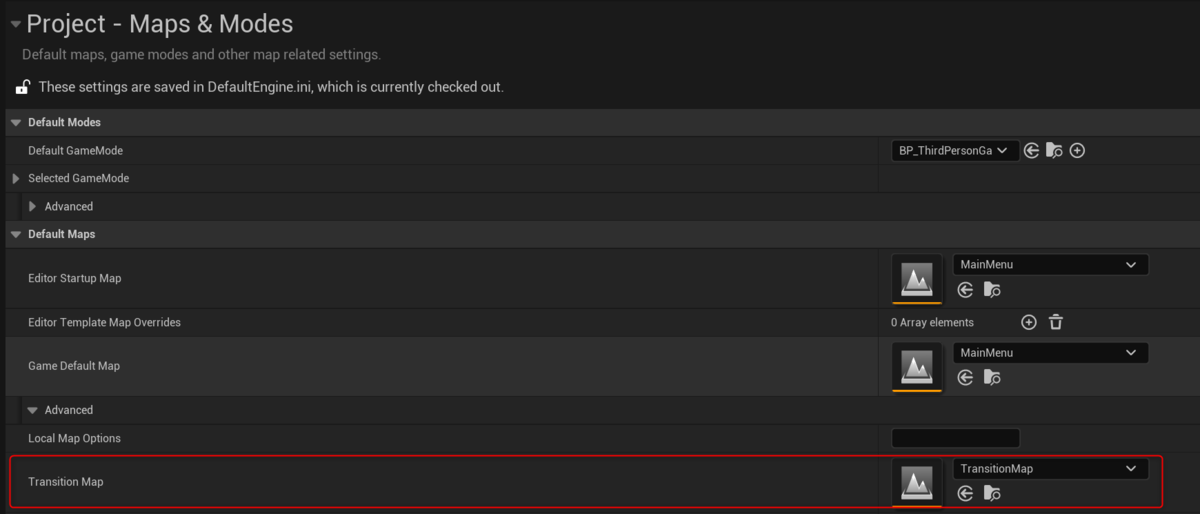Use selected asset for Transition Map

pyautogui.click(x=965, y=493)
